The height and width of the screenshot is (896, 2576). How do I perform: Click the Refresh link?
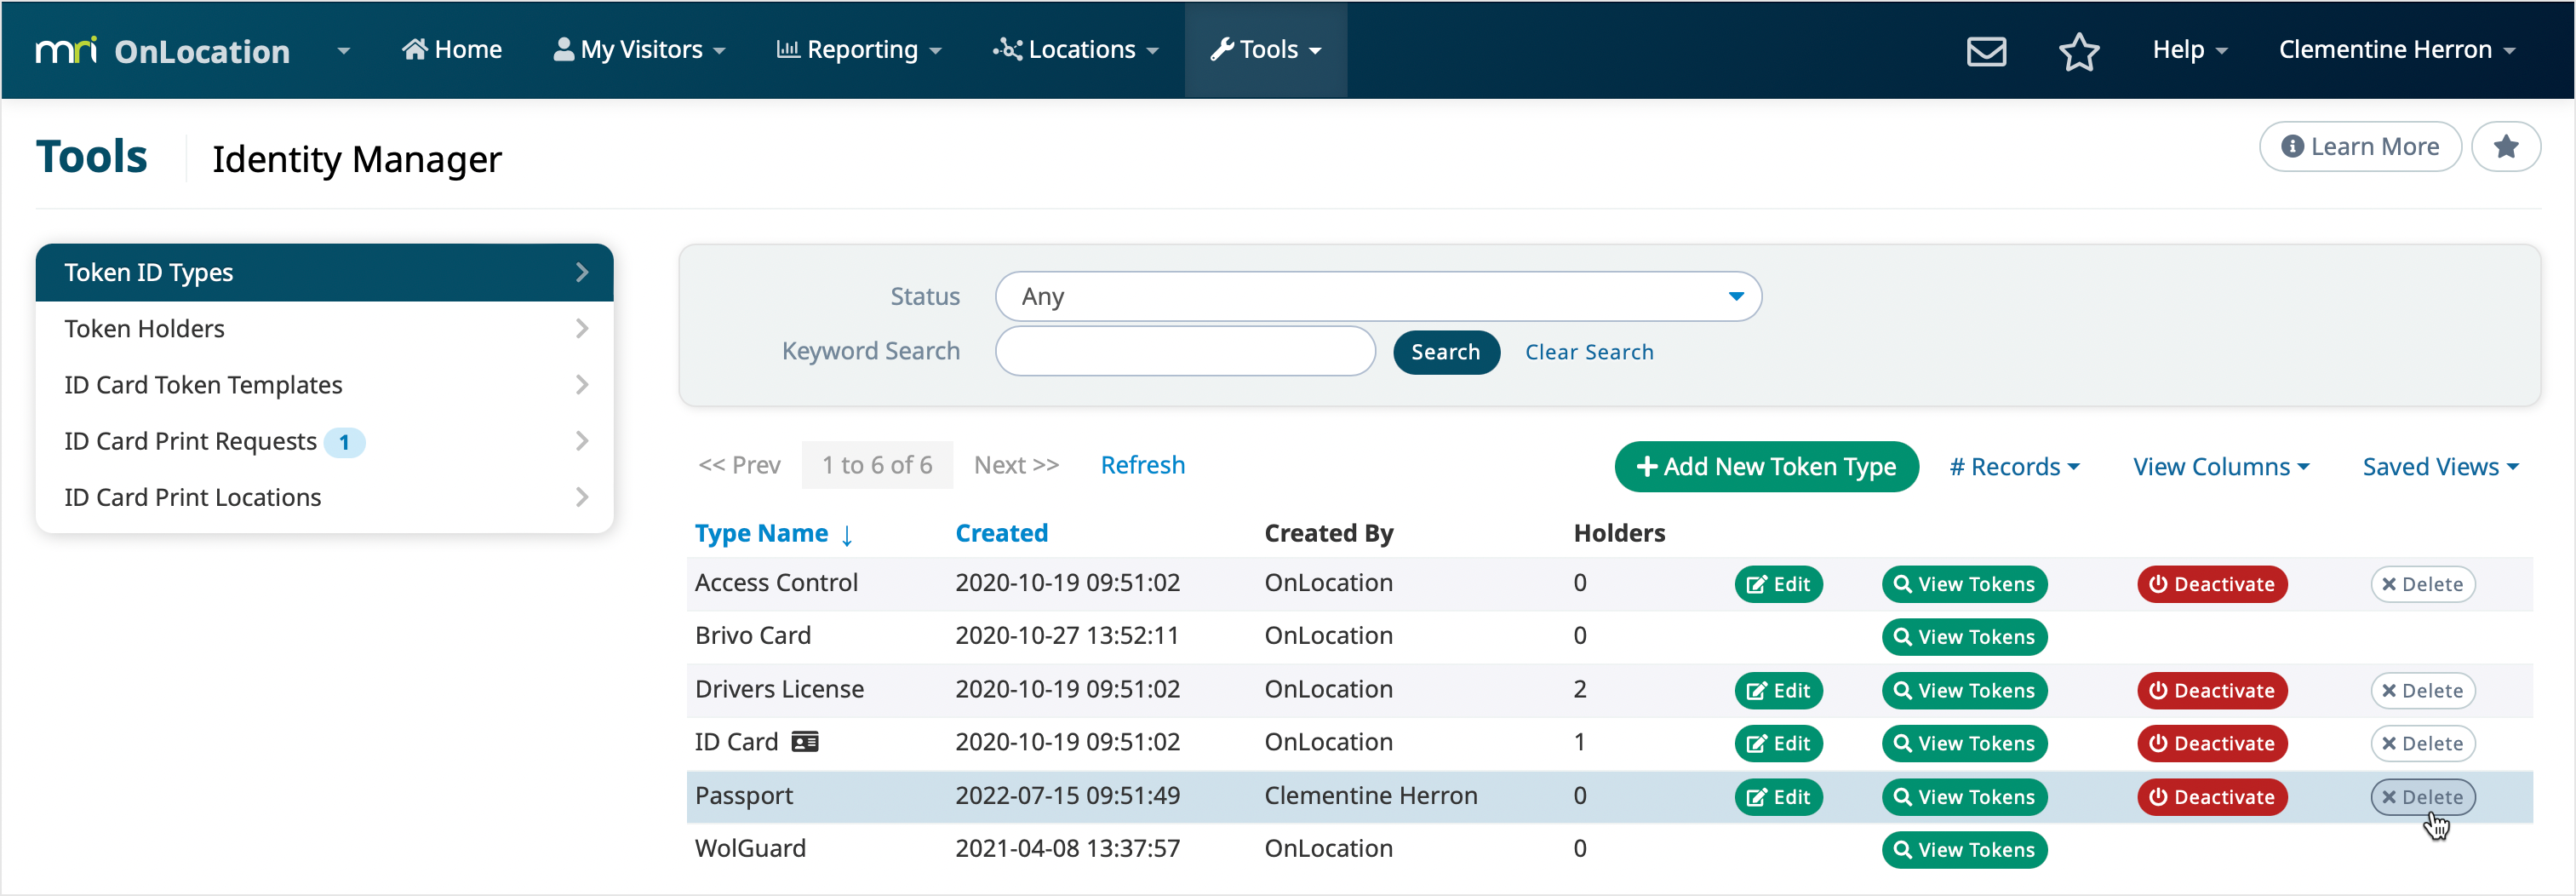tap(1142, 465)
